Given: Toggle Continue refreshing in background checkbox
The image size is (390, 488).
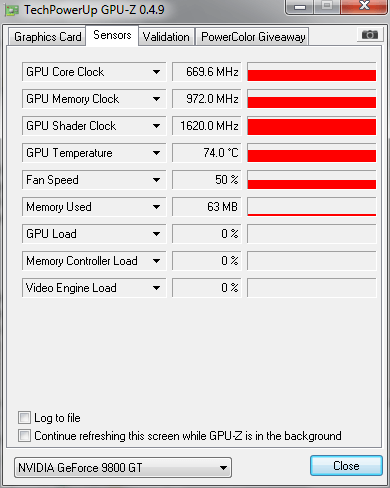Looking at the screenshot, I should (x=24, y=436).
